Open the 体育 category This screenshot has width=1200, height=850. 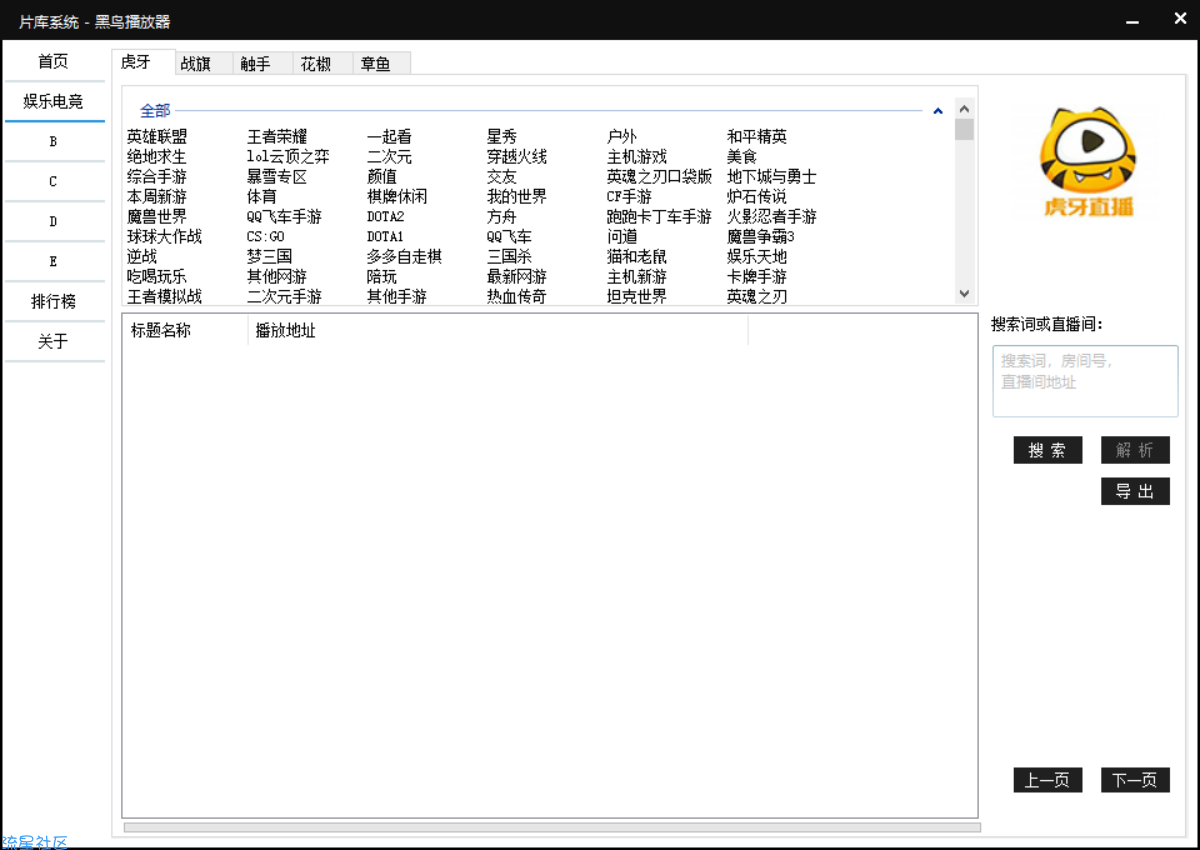point(262,197)
